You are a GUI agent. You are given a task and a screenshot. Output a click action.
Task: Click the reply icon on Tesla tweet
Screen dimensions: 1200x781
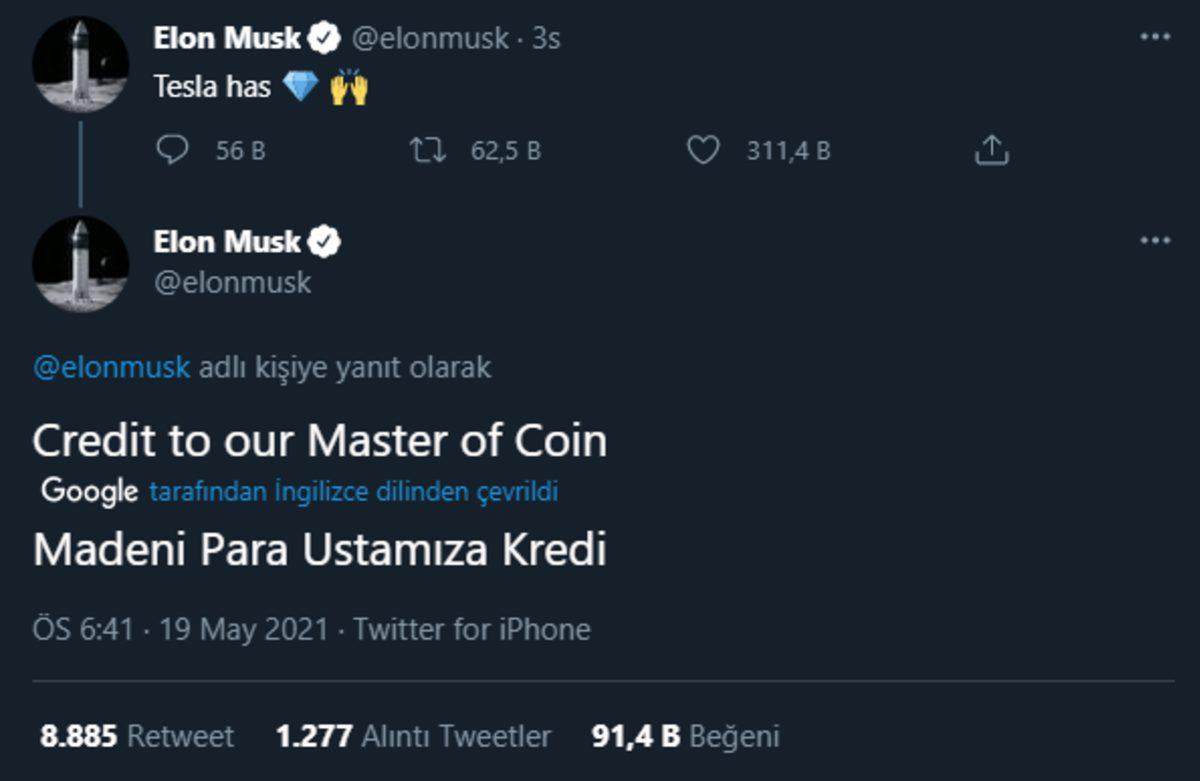click(175, 150)
